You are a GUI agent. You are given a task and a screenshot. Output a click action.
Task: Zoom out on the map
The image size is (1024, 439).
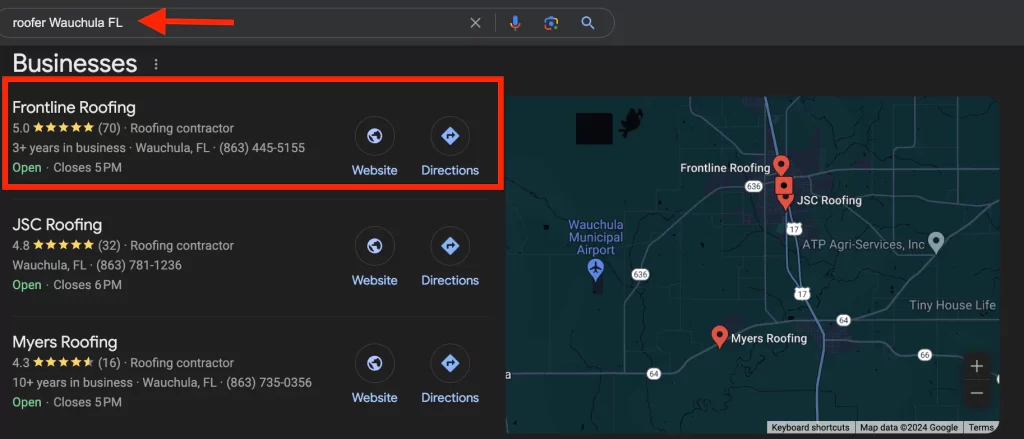[977, 393]
